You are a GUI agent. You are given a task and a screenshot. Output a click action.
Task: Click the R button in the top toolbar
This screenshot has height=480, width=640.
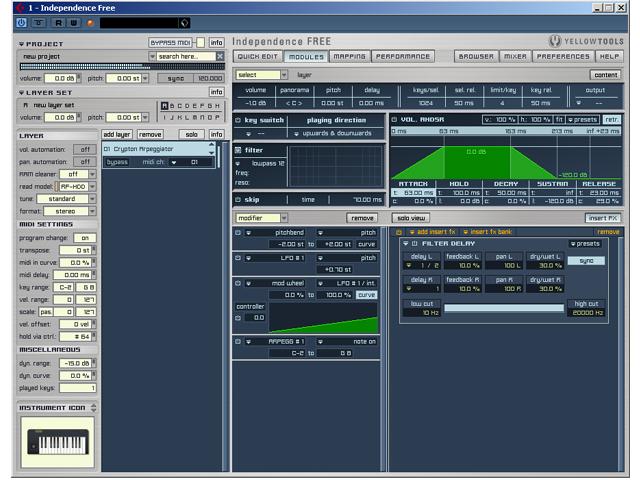[57, 22]
